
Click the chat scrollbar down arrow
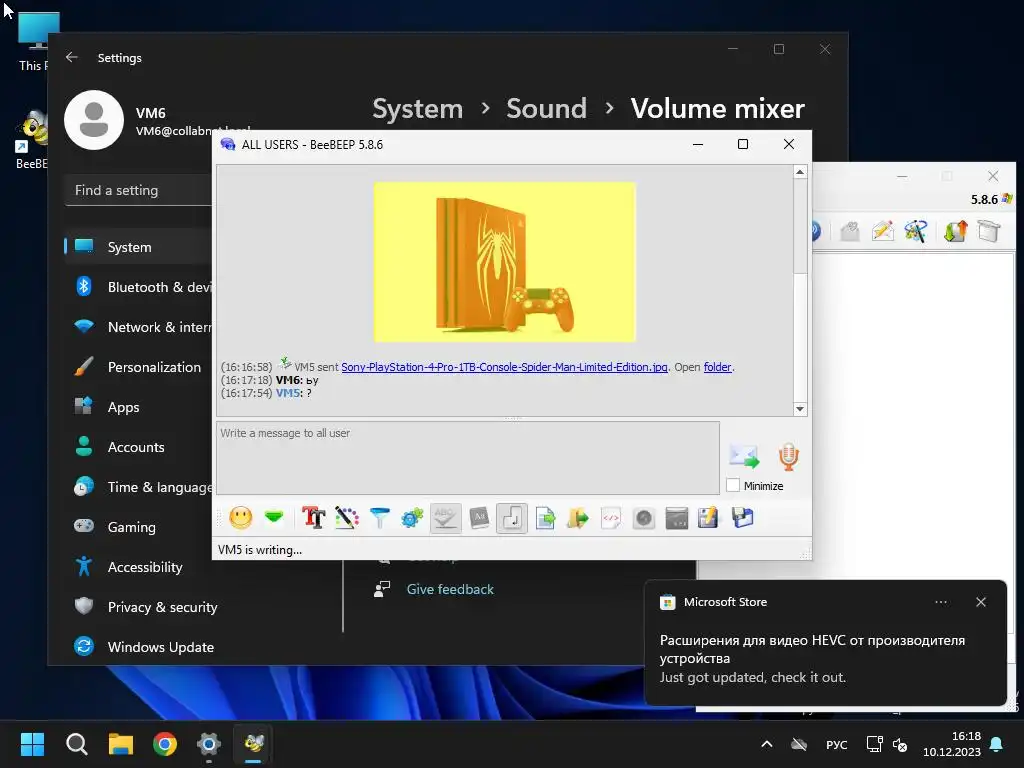coord(800,409)
